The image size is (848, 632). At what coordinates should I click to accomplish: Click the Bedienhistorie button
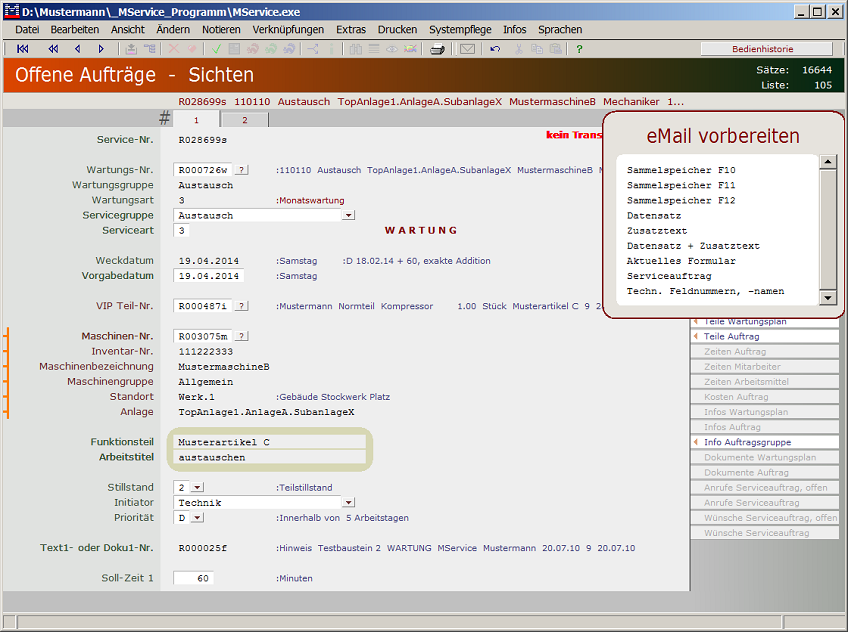coord(766,49)
